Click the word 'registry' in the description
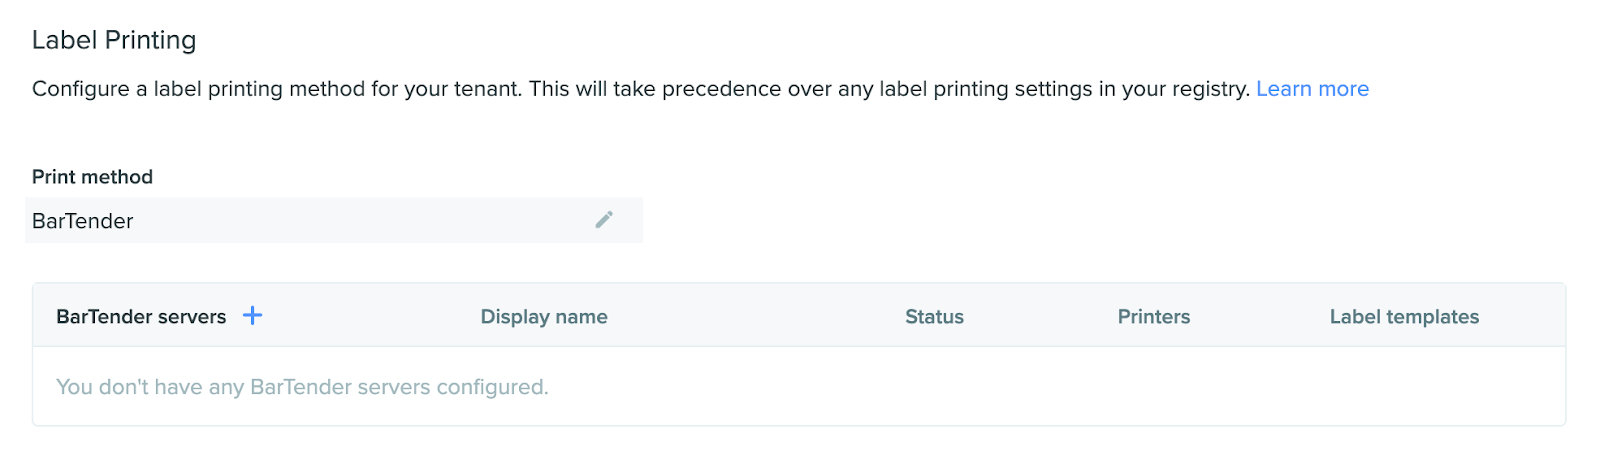This screenshot has height=460, width=1600. (1212, 89)
